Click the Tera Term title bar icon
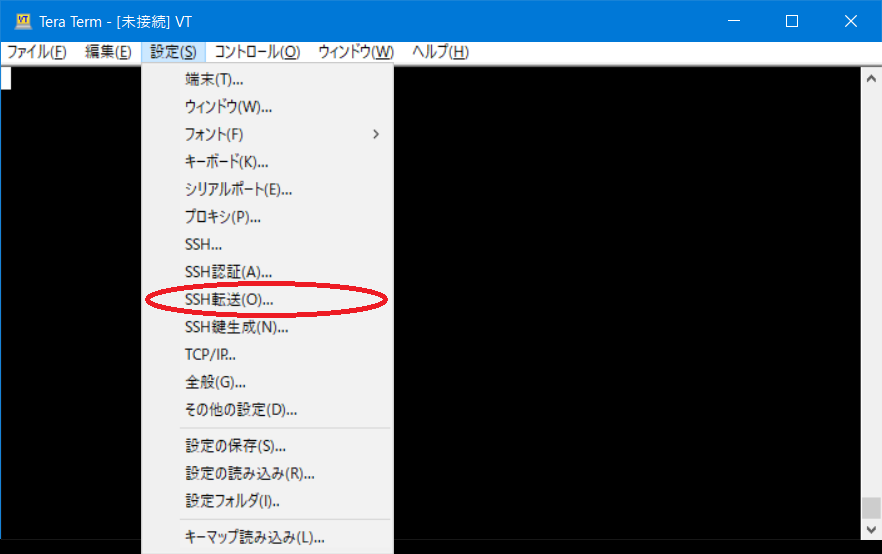882x554 pixels. [23, 21]
